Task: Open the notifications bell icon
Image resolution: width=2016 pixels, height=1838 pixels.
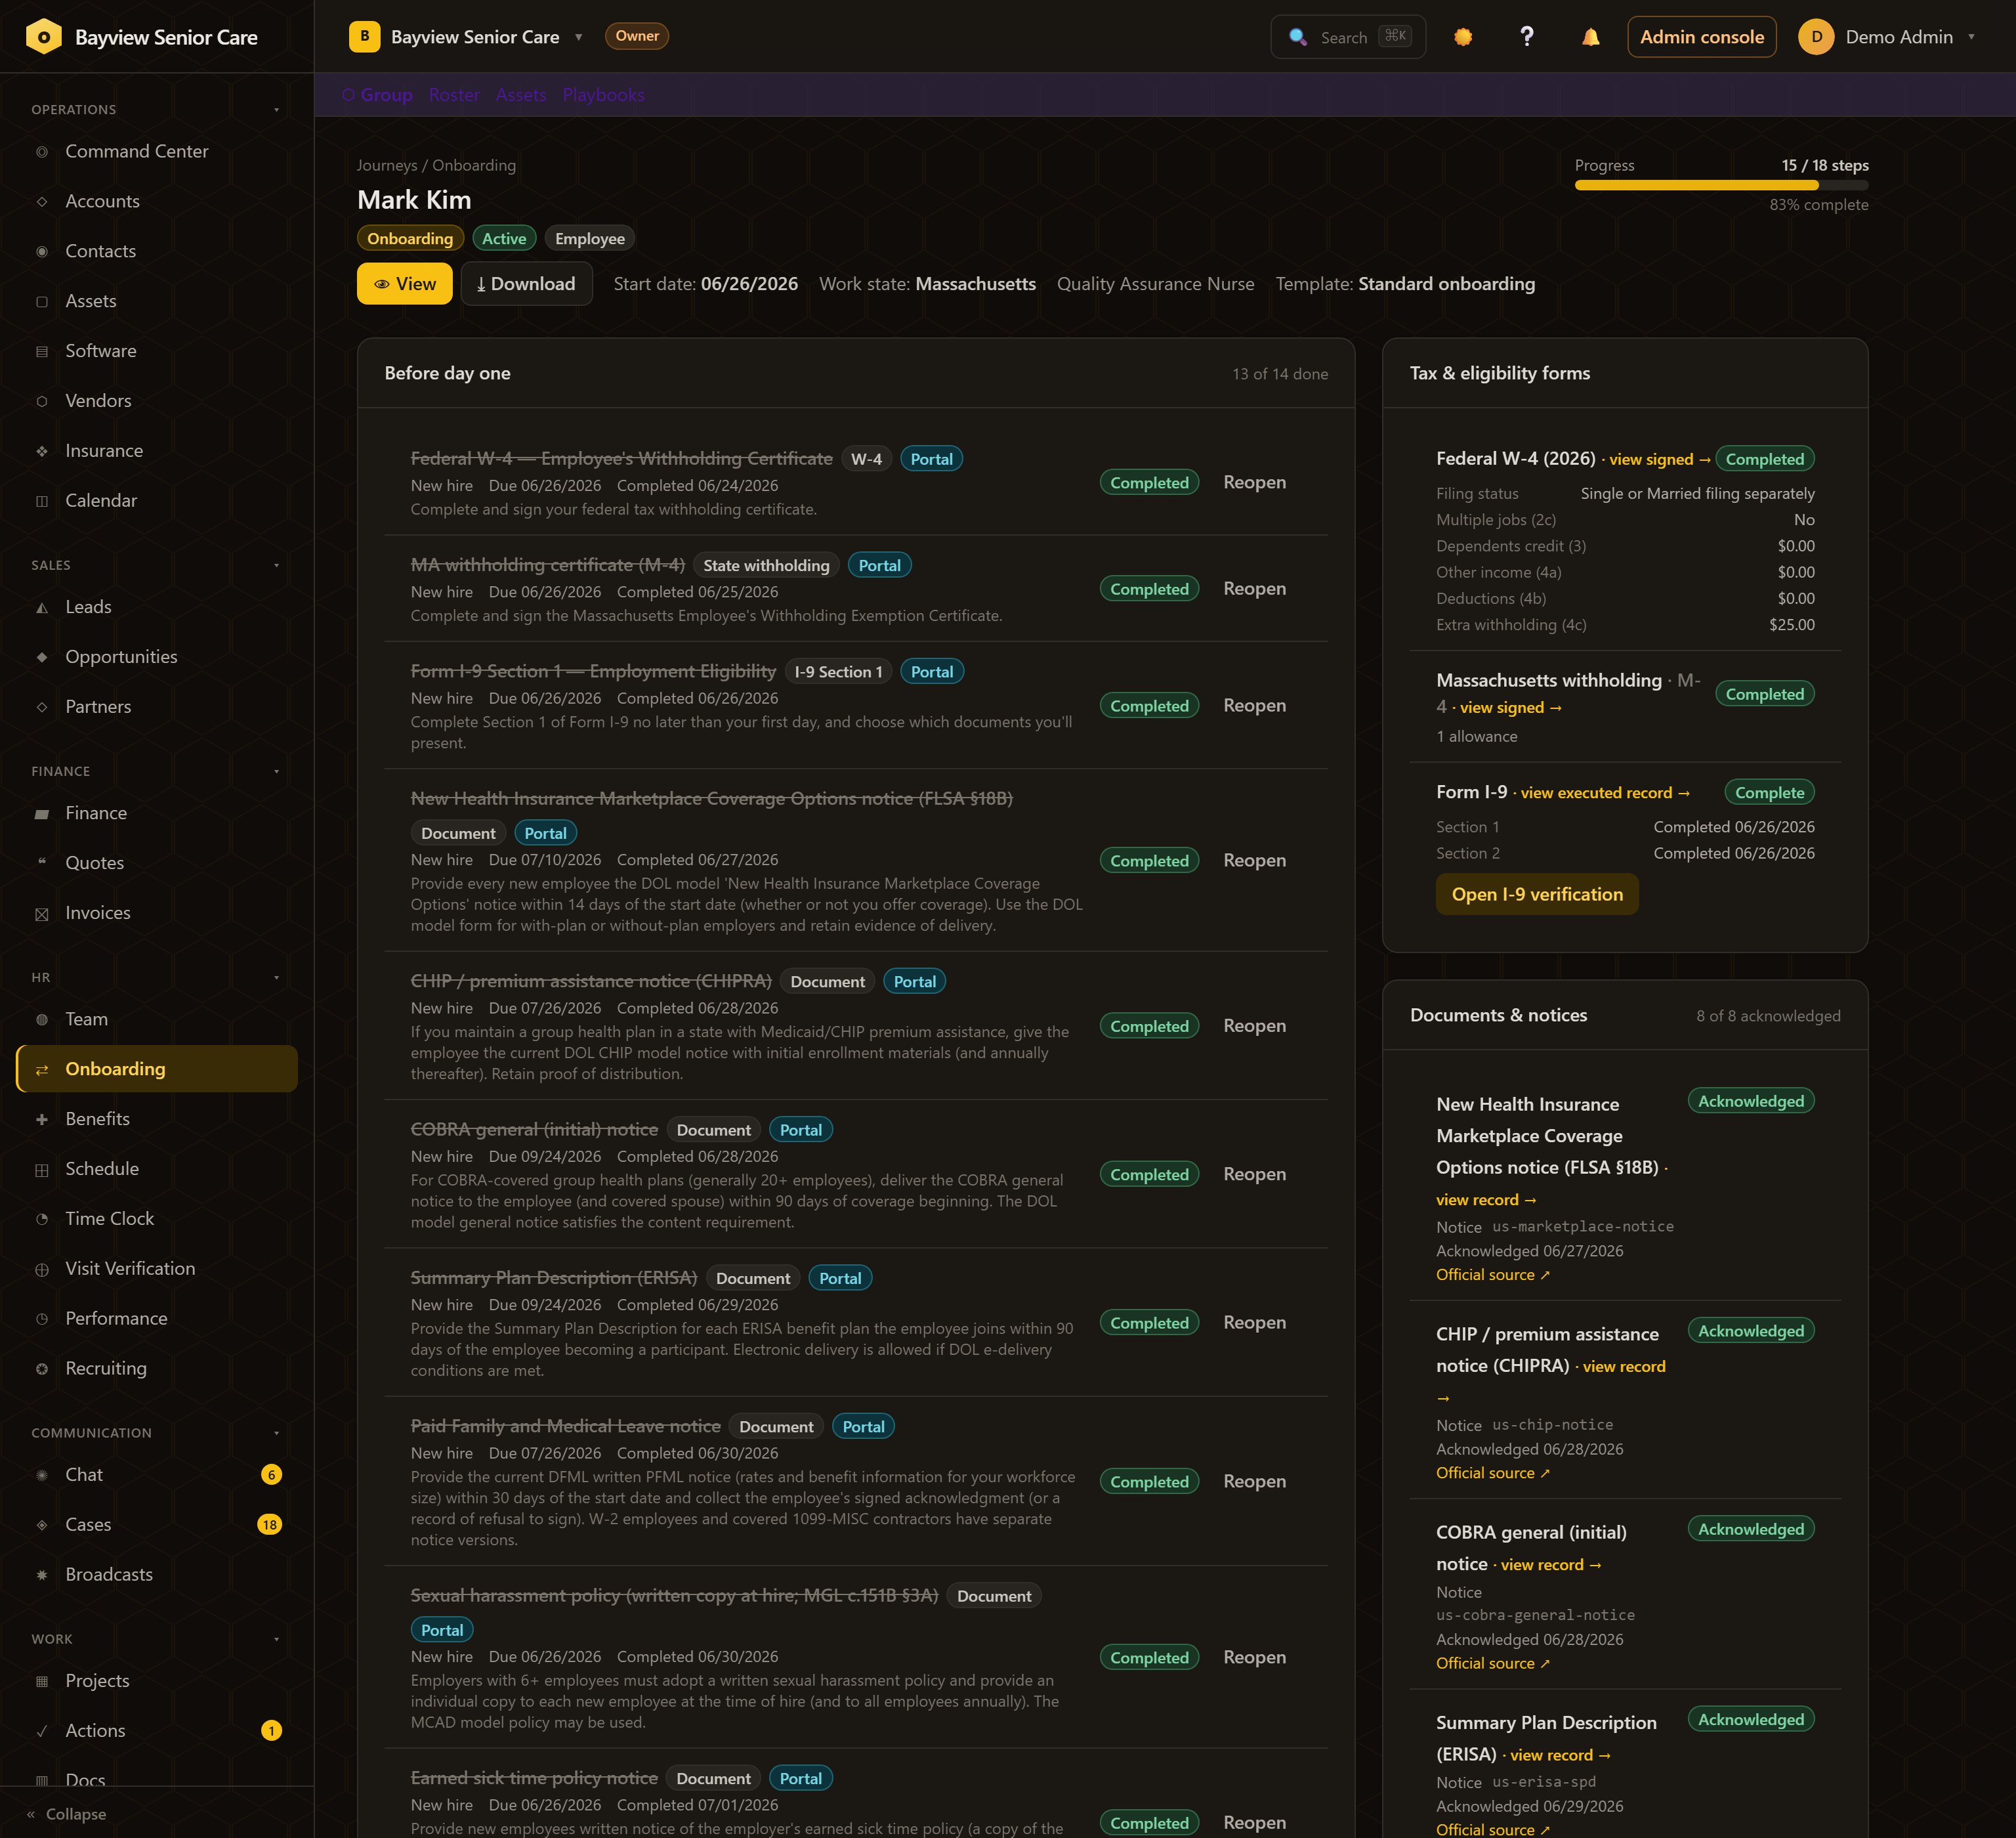Action: point(1590,37)
